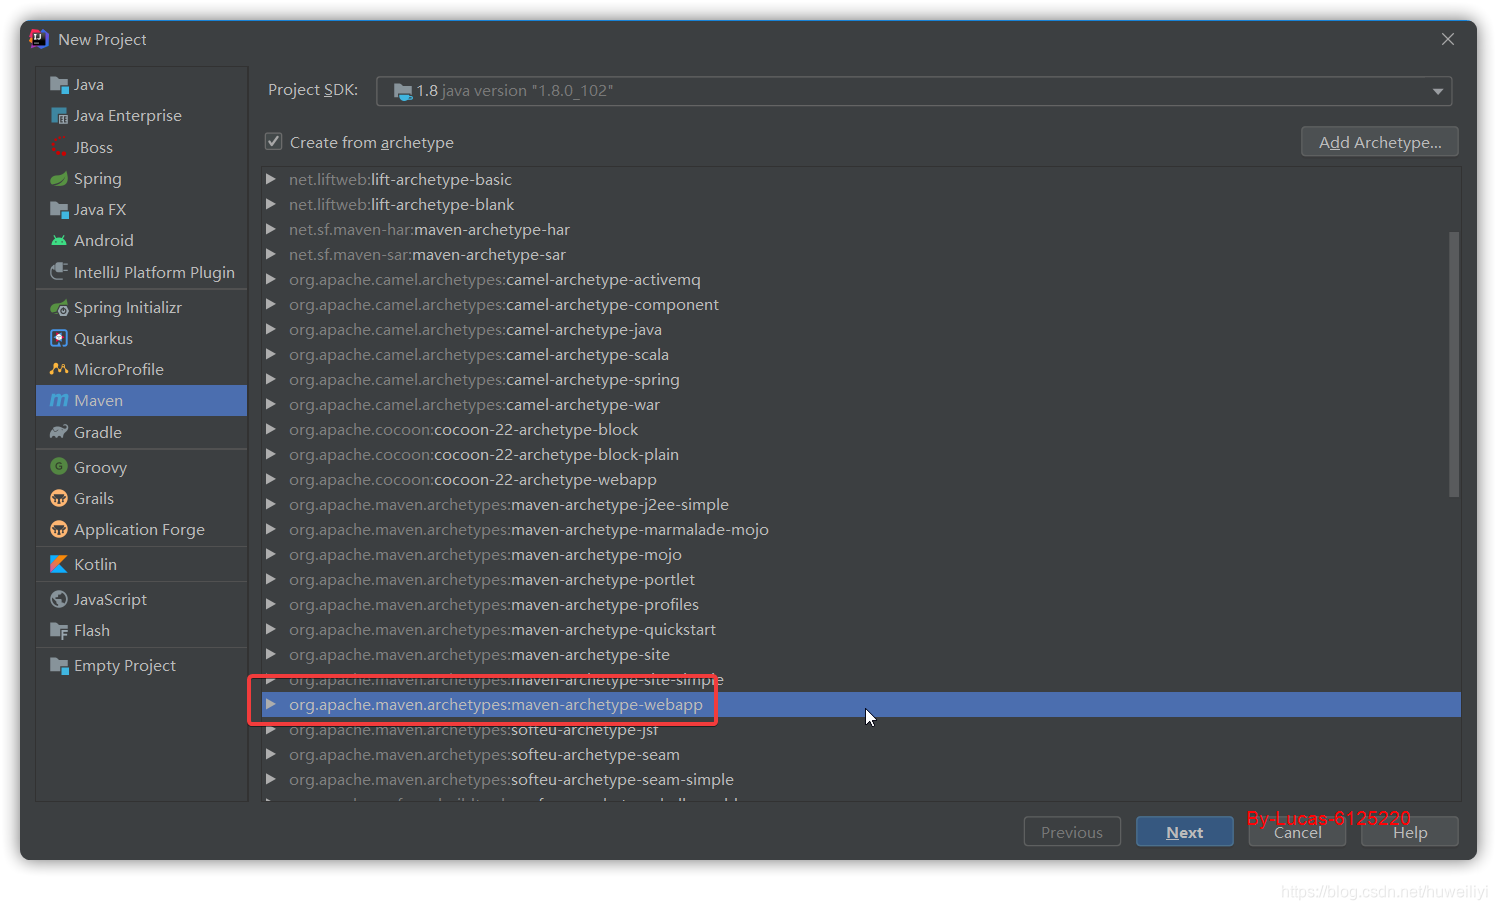This screenshot has width=1497, height=910.
Task: Click the Java Enterprise icon
Action: click(x=59, y=116)
